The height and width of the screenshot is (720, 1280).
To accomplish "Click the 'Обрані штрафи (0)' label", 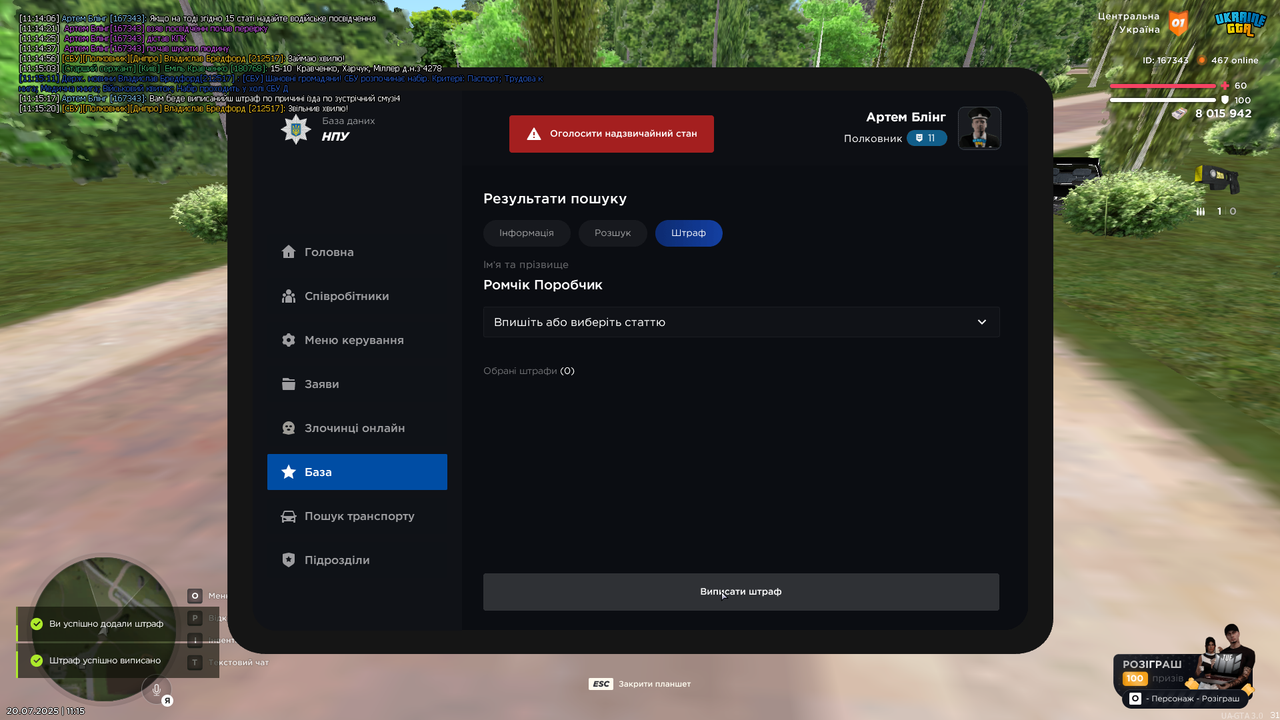I will (x=529, y=371).
